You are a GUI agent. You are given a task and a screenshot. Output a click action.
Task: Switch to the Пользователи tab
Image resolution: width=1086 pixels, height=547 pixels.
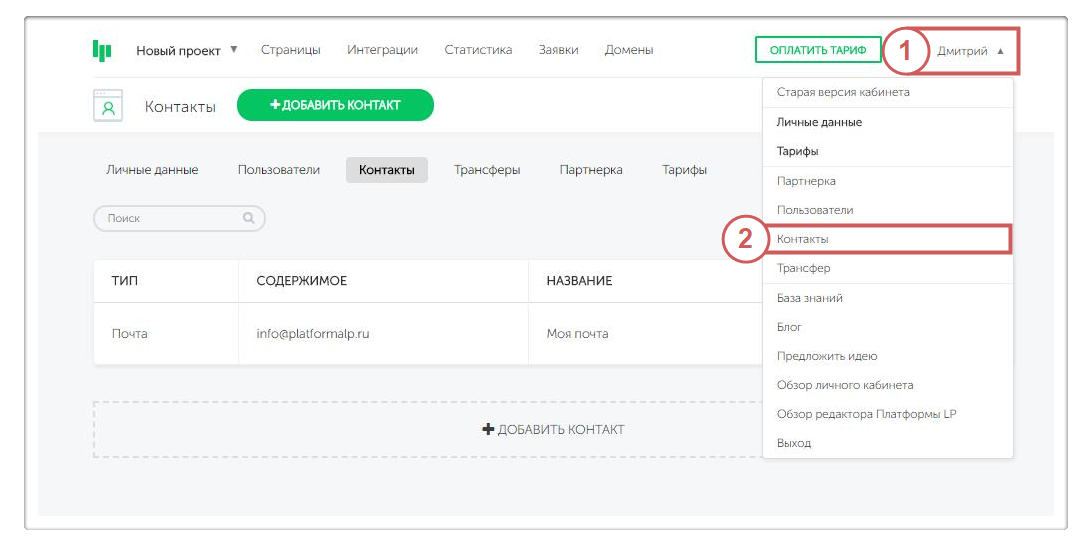[x=279, y=170]
